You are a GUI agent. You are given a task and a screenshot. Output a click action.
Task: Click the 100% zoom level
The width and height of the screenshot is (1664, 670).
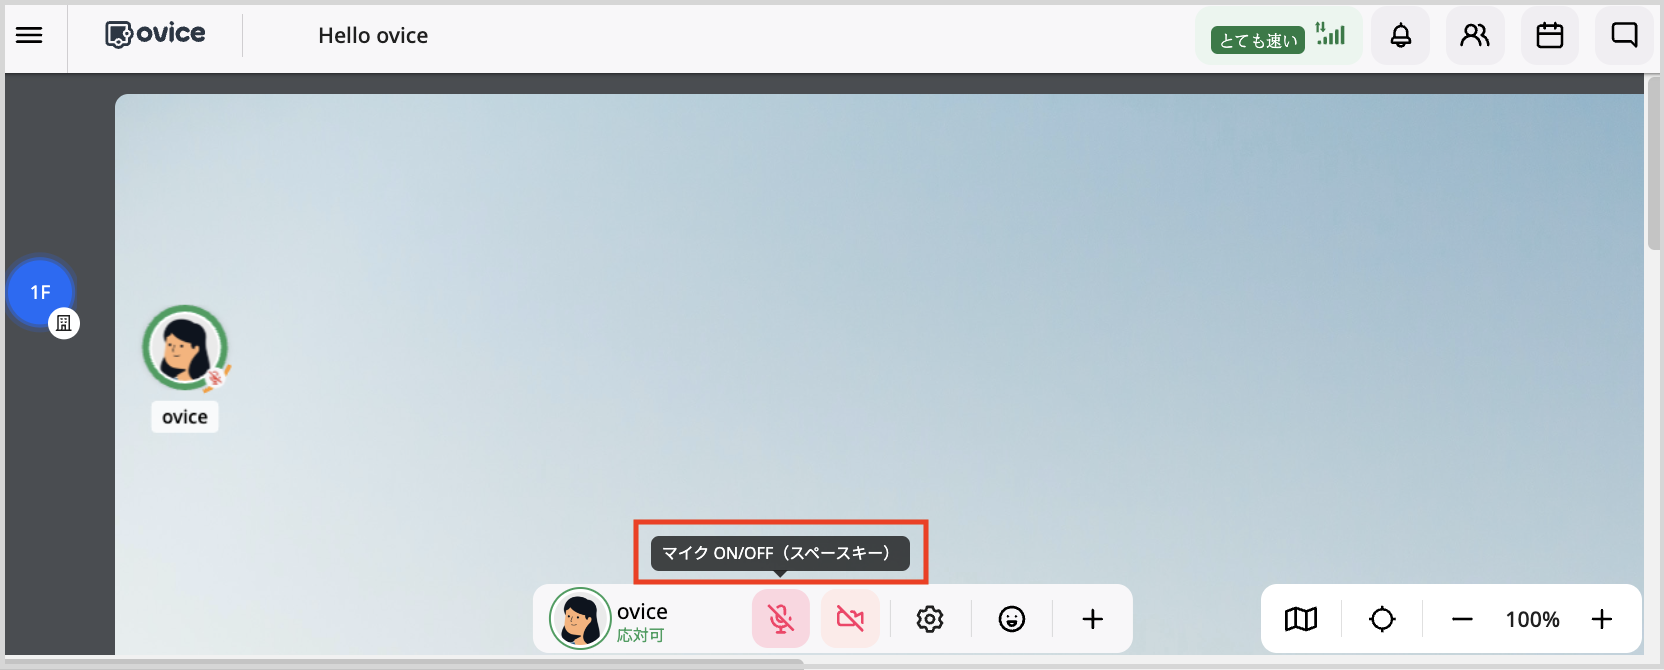tap(1532, 619)
